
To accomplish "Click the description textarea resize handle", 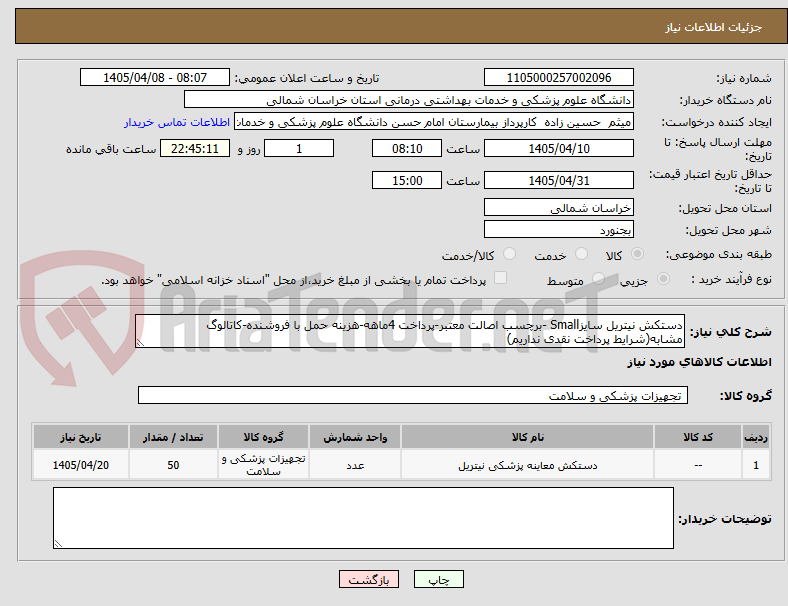I will coord(140,343).
